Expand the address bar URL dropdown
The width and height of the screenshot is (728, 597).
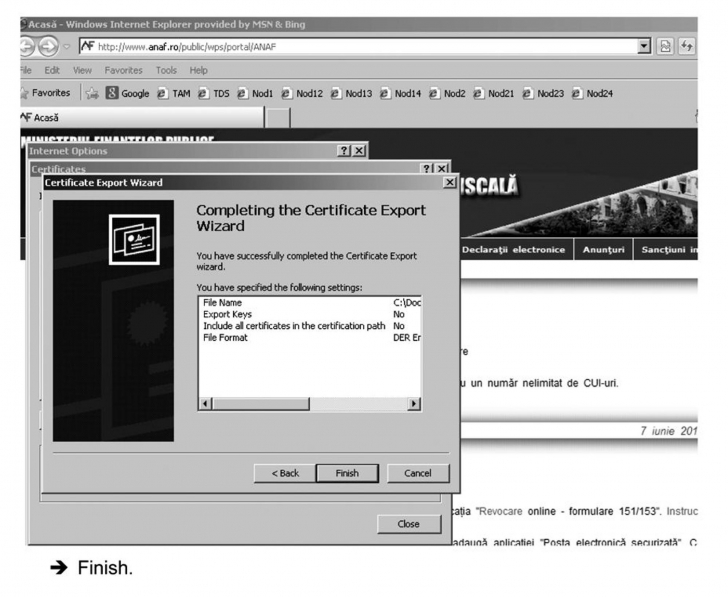pyautogui.click(x=644, y=47)
